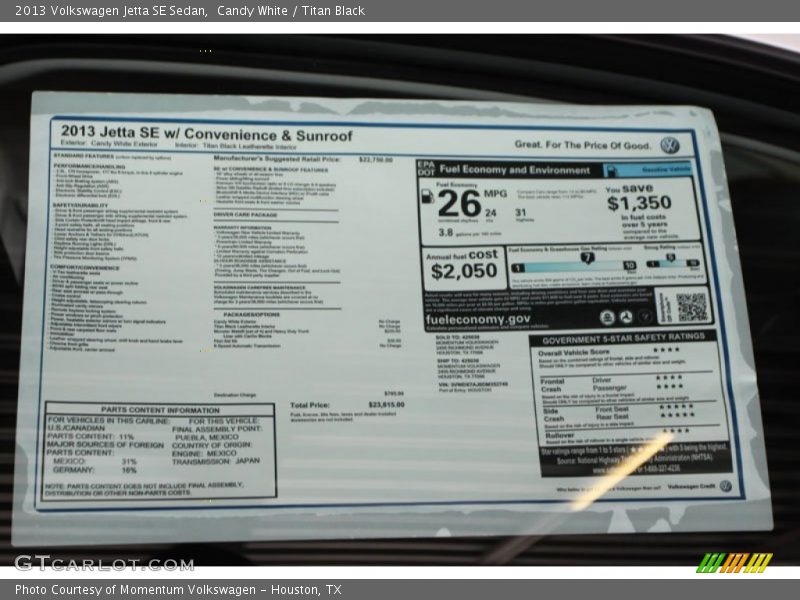Image resolution: width=800 pixels, height=600 pixels.
Task: Click the small Volkswagen Credit logo at sticker bottom
Action: tap(726, 486)
